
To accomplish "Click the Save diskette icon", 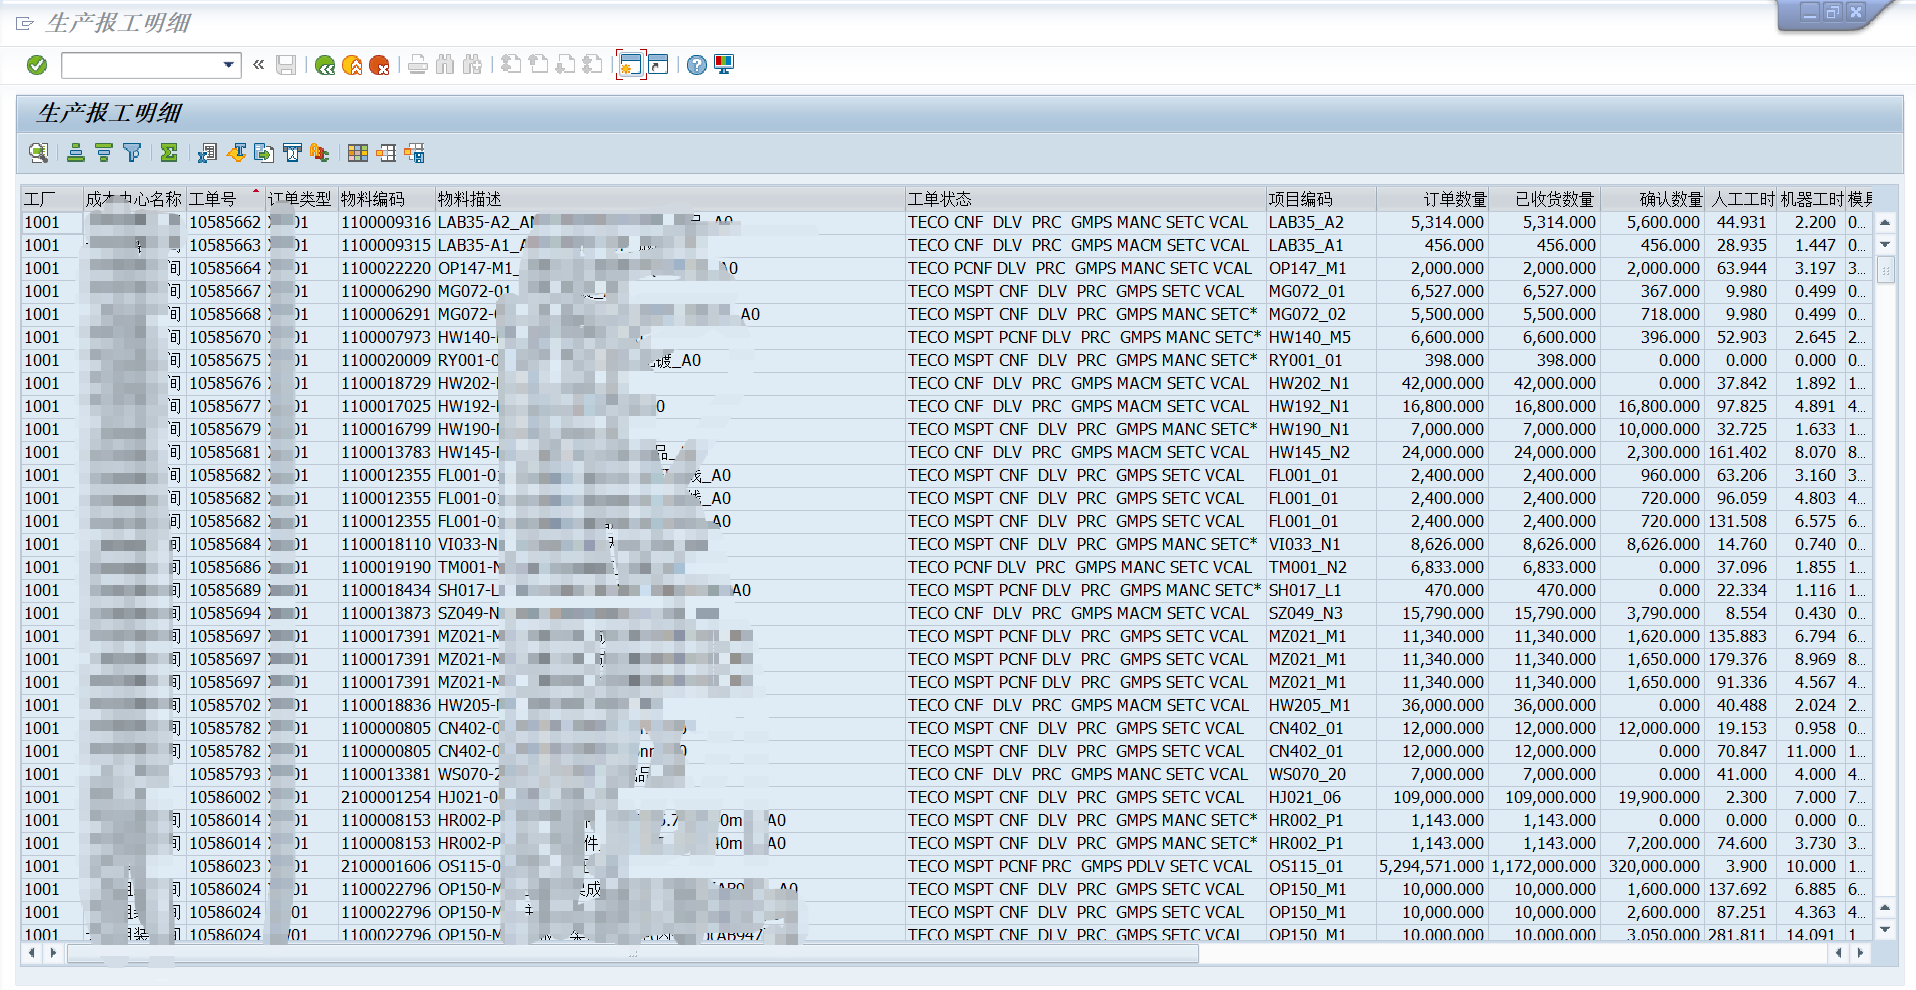I will point(286,65).
